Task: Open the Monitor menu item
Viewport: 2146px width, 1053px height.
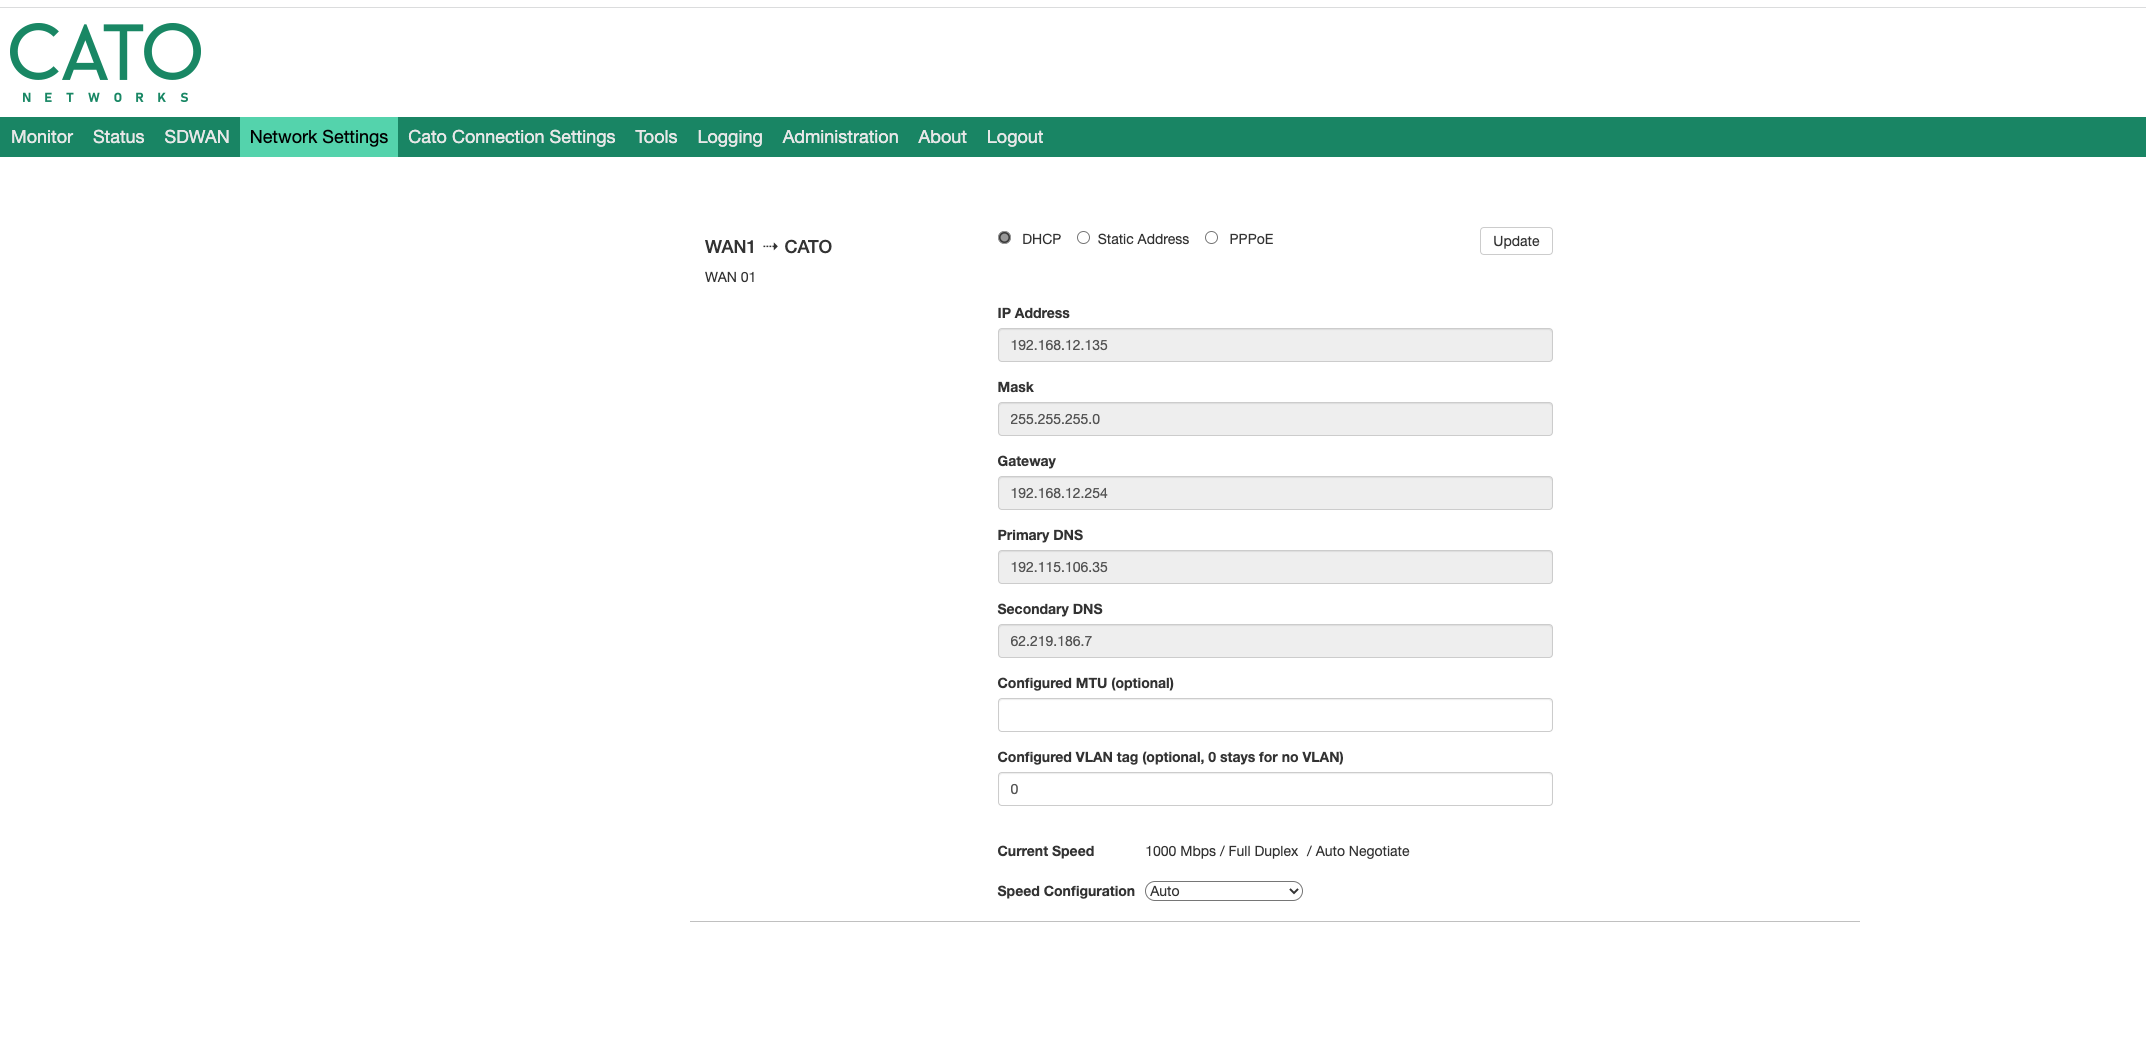Action: pyautogui.click(x=42, y=137)
